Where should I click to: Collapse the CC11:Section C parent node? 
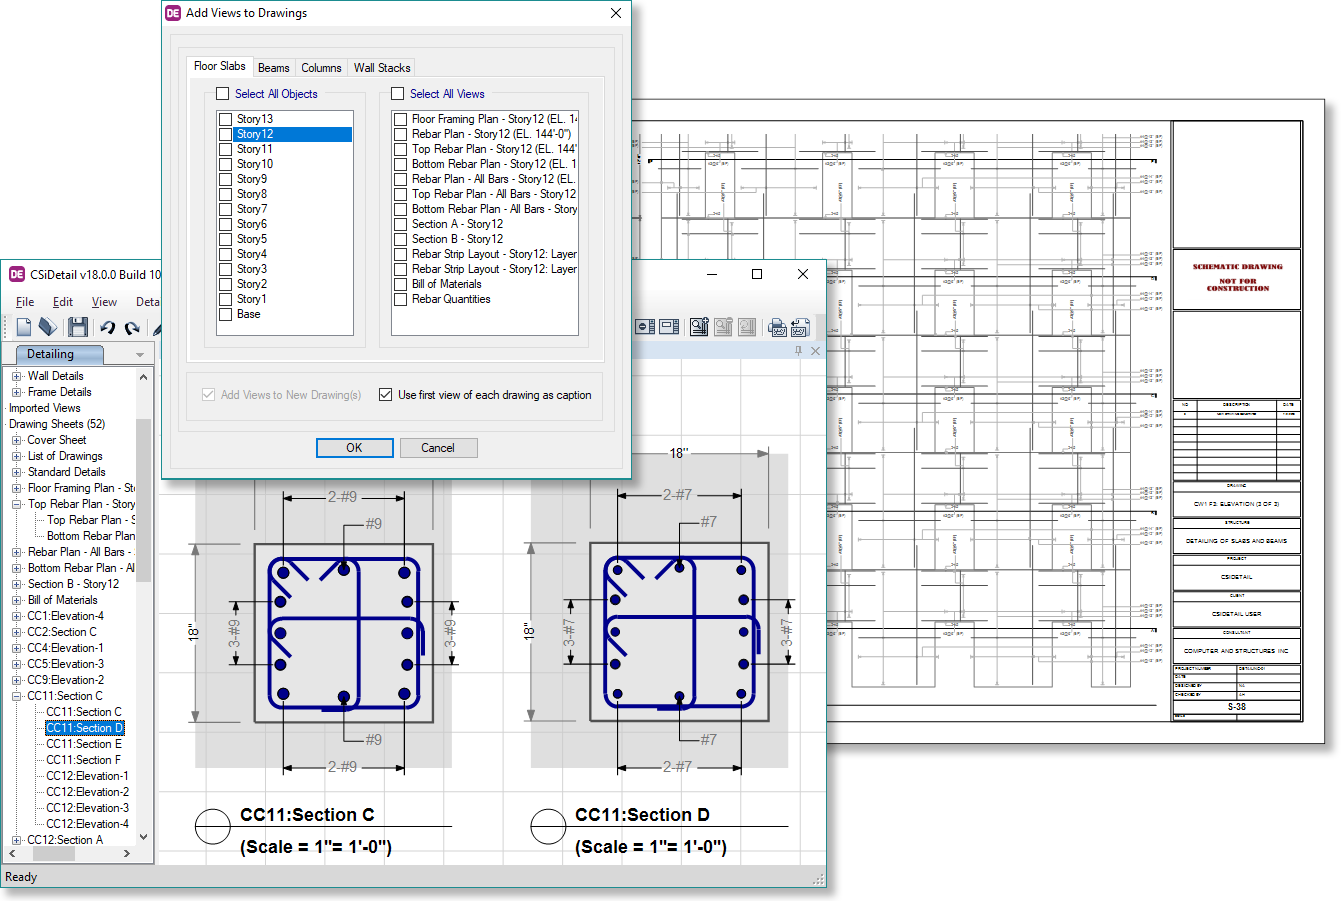click(x=17, y=696)
